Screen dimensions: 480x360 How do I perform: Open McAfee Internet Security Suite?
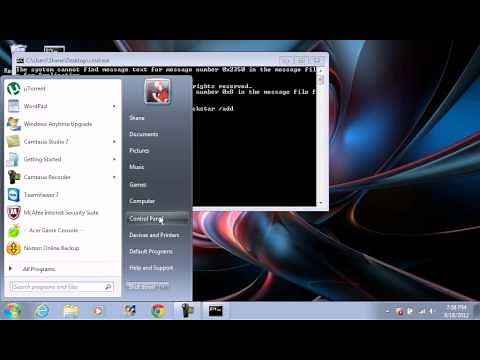(x=62, y=213)
